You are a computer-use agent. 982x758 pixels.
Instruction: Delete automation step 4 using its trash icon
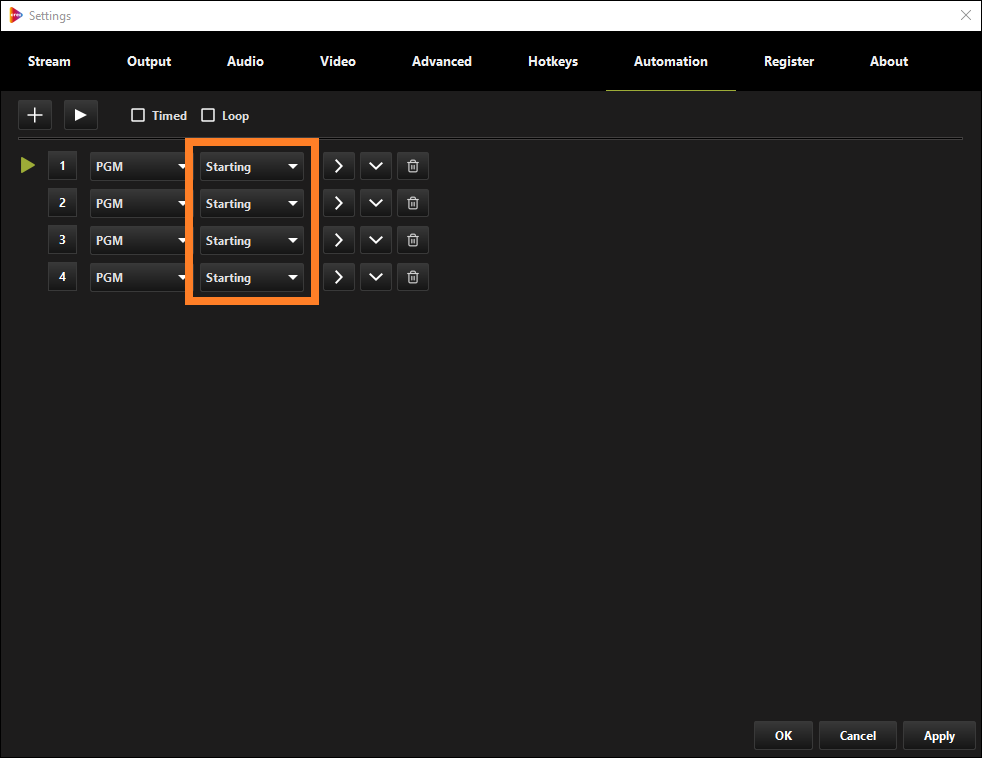[412, 277]
